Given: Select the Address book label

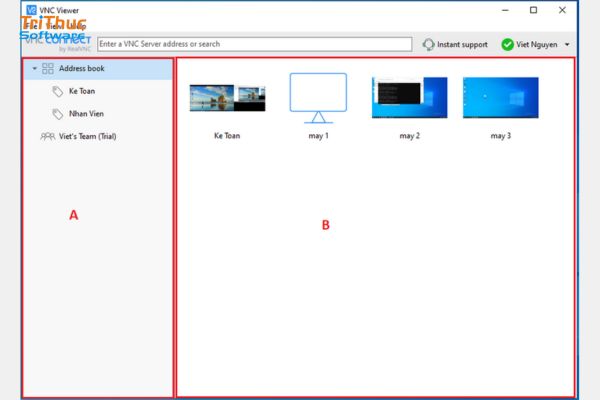Looking at the screenshot, I should tap(82, 69).
